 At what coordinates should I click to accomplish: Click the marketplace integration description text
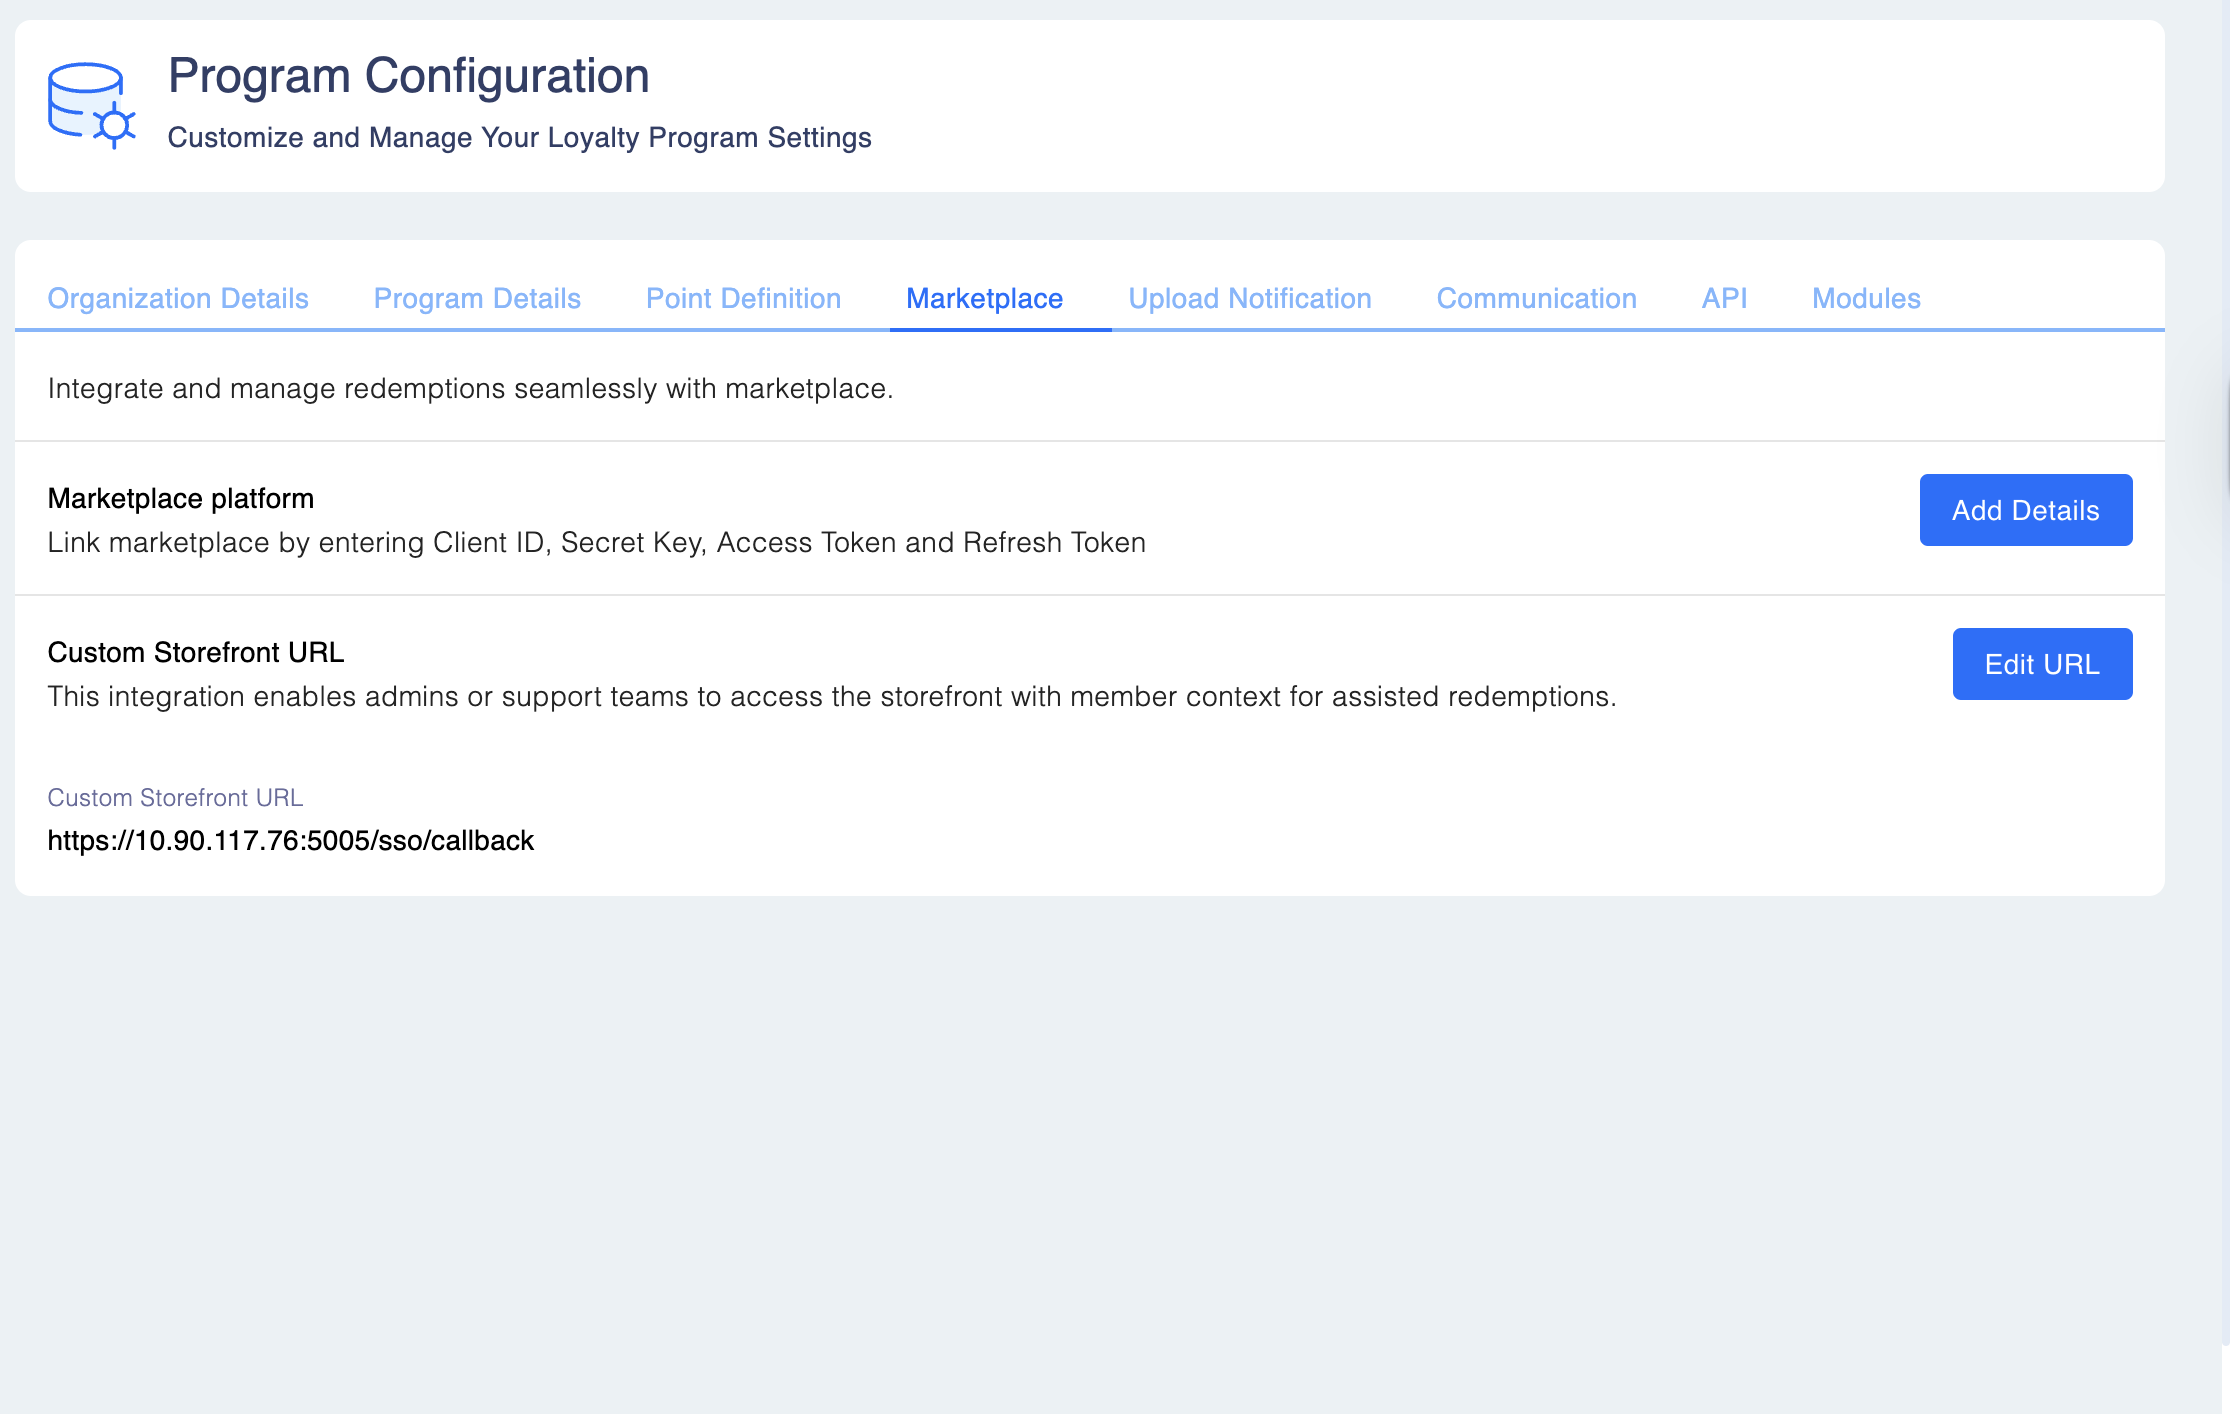click(470, 388)
